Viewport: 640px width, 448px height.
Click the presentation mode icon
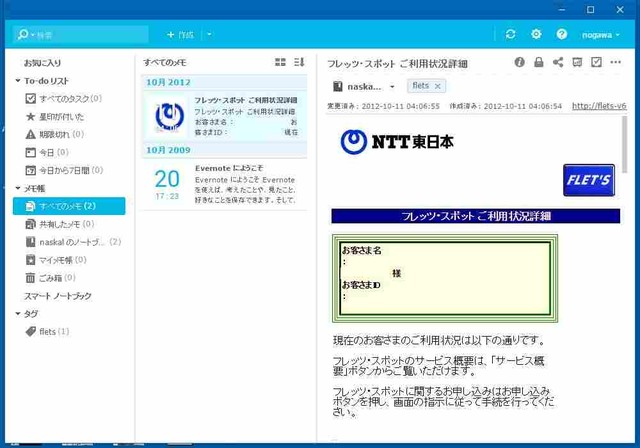pos(577,62)
